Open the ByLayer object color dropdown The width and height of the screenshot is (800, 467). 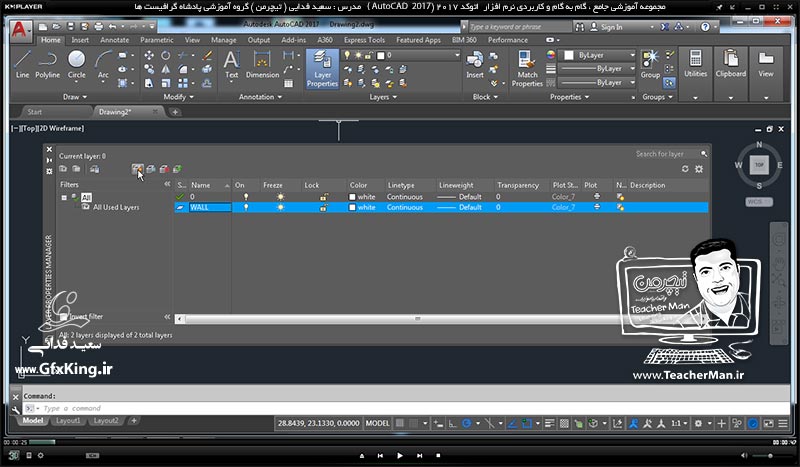(598, 55)
